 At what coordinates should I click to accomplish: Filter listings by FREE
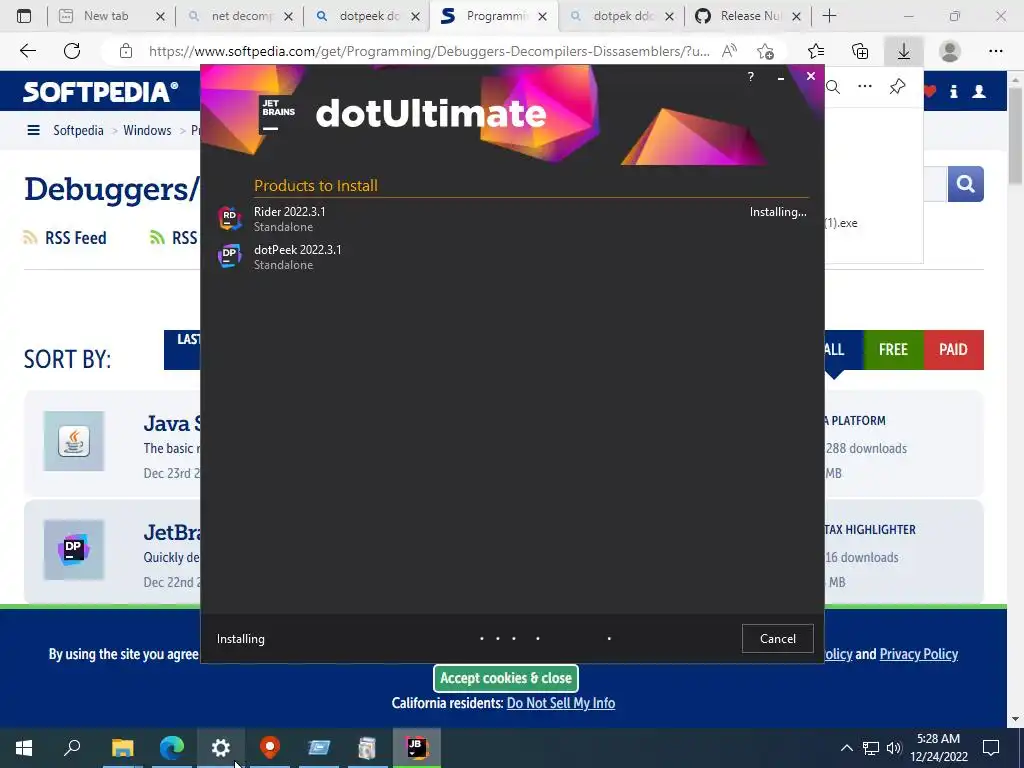point(893,349)
